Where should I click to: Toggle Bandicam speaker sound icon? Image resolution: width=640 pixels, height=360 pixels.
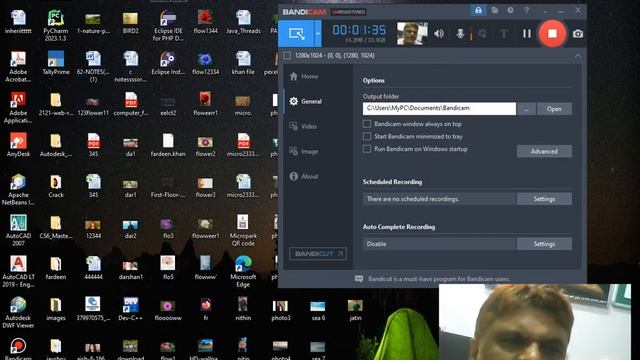(439, 33)
